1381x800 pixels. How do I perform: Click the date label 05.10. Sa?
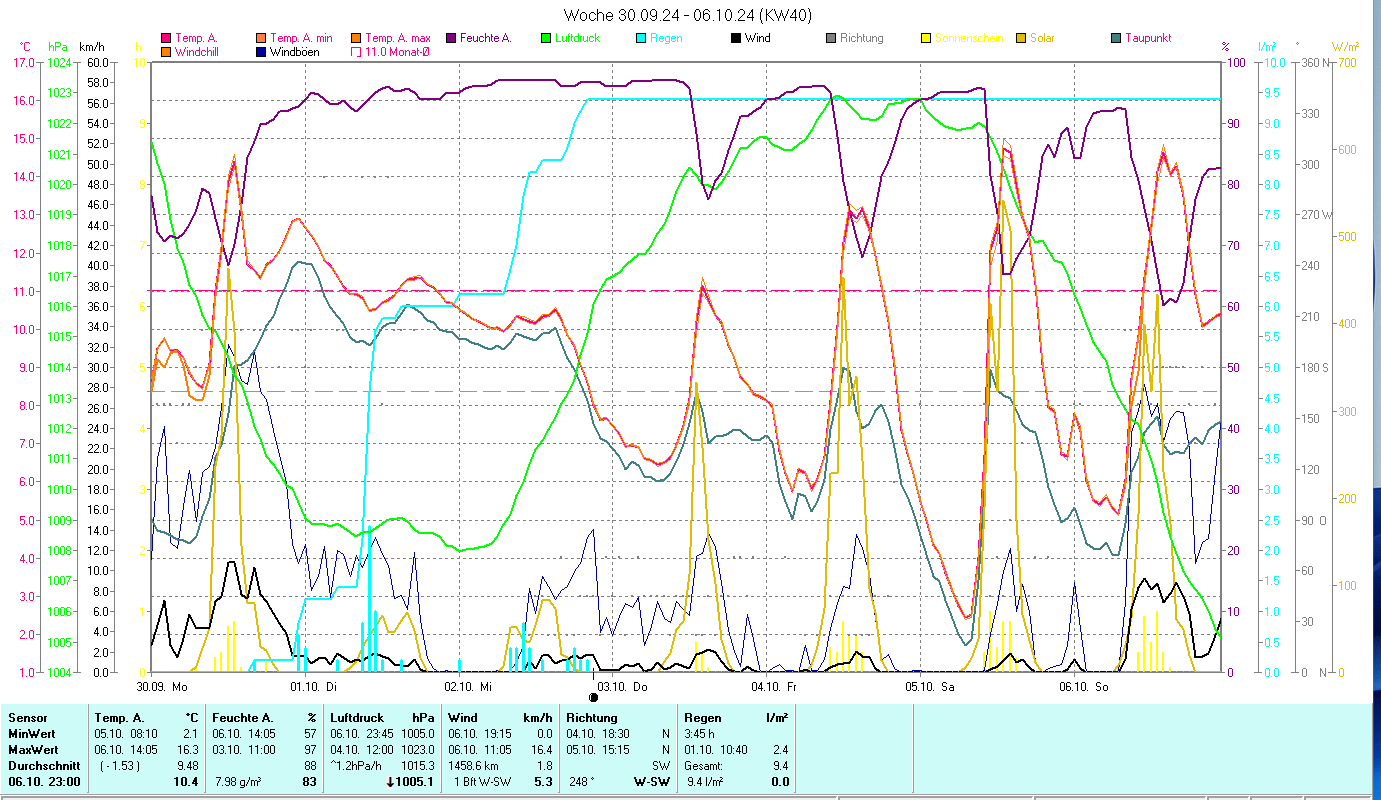click(930, 687)
